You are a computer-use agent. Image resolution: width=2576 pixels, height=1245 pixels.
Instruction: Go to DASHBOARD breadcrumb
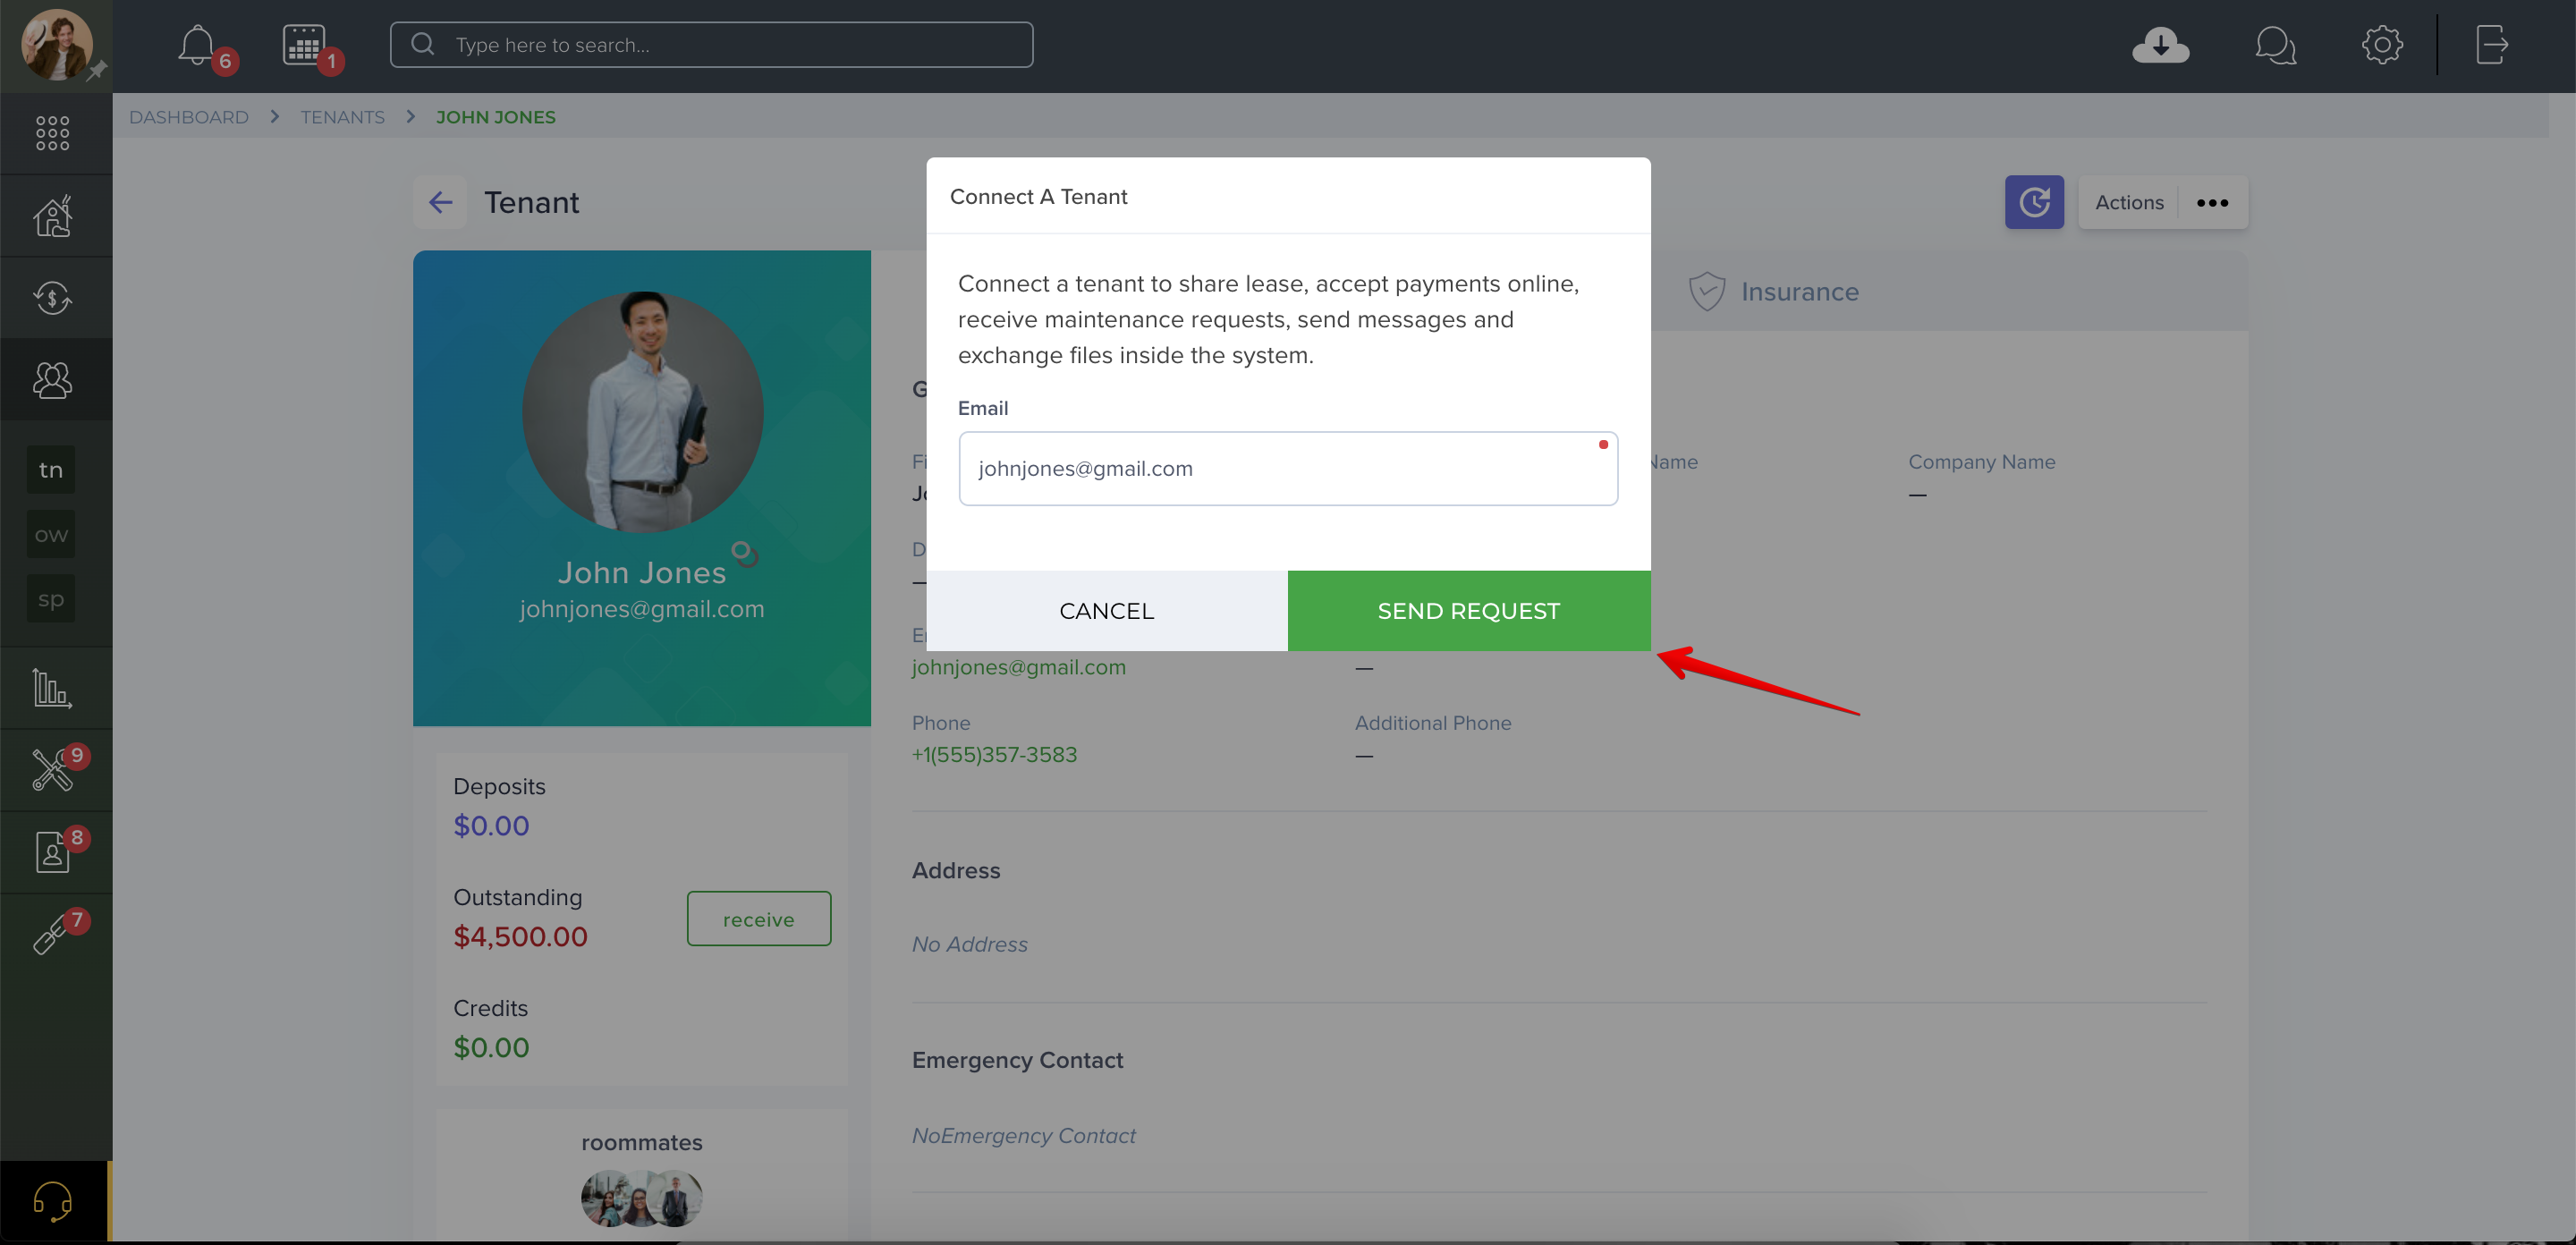[x=189, y=117]
